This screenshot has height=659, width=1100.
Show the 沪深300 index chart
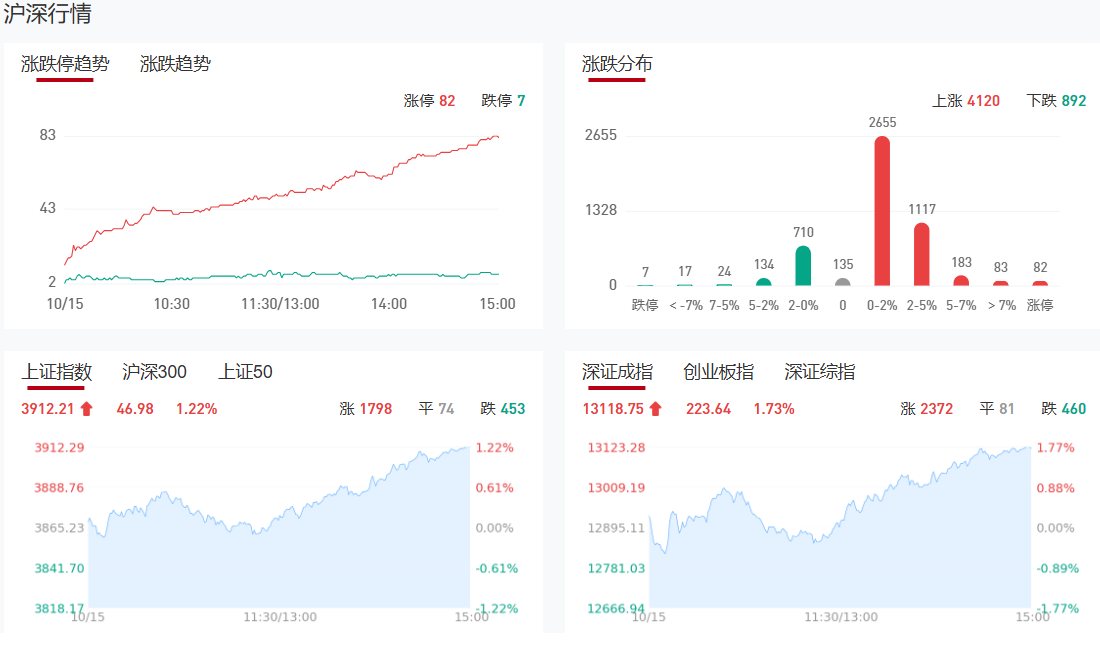[x=154, y=372]
